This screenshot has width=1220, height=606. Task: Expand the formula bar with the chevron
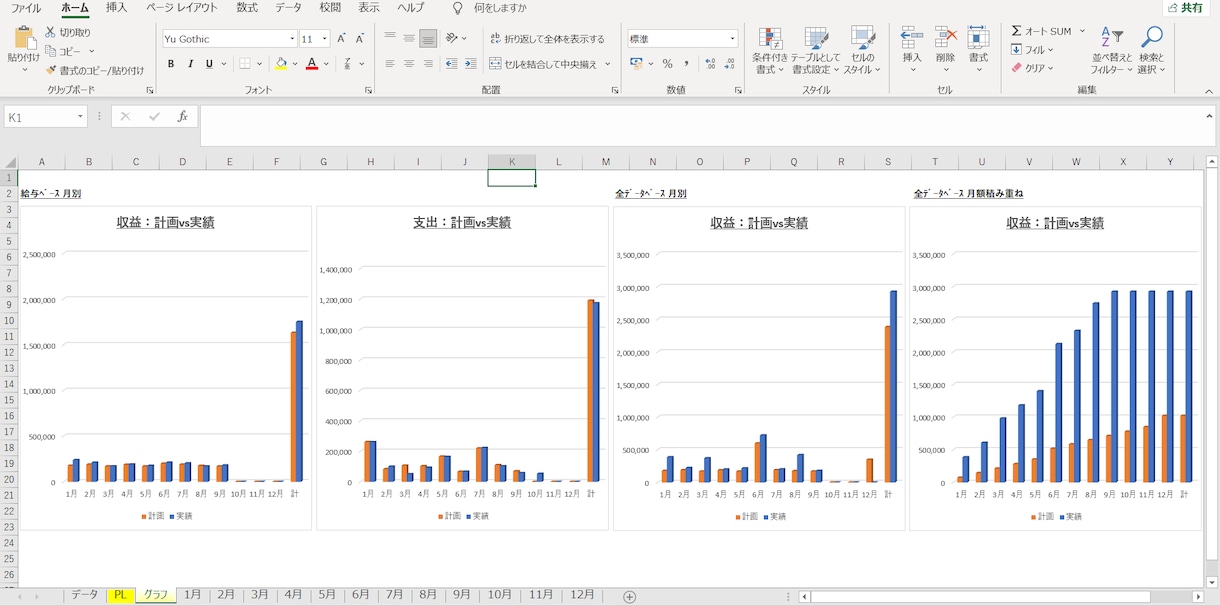[1210, 114]
